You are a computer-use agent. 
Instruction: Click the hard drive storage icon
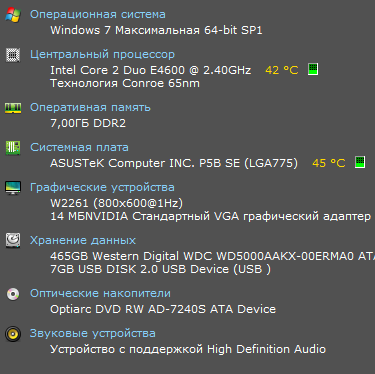point(13,240)
